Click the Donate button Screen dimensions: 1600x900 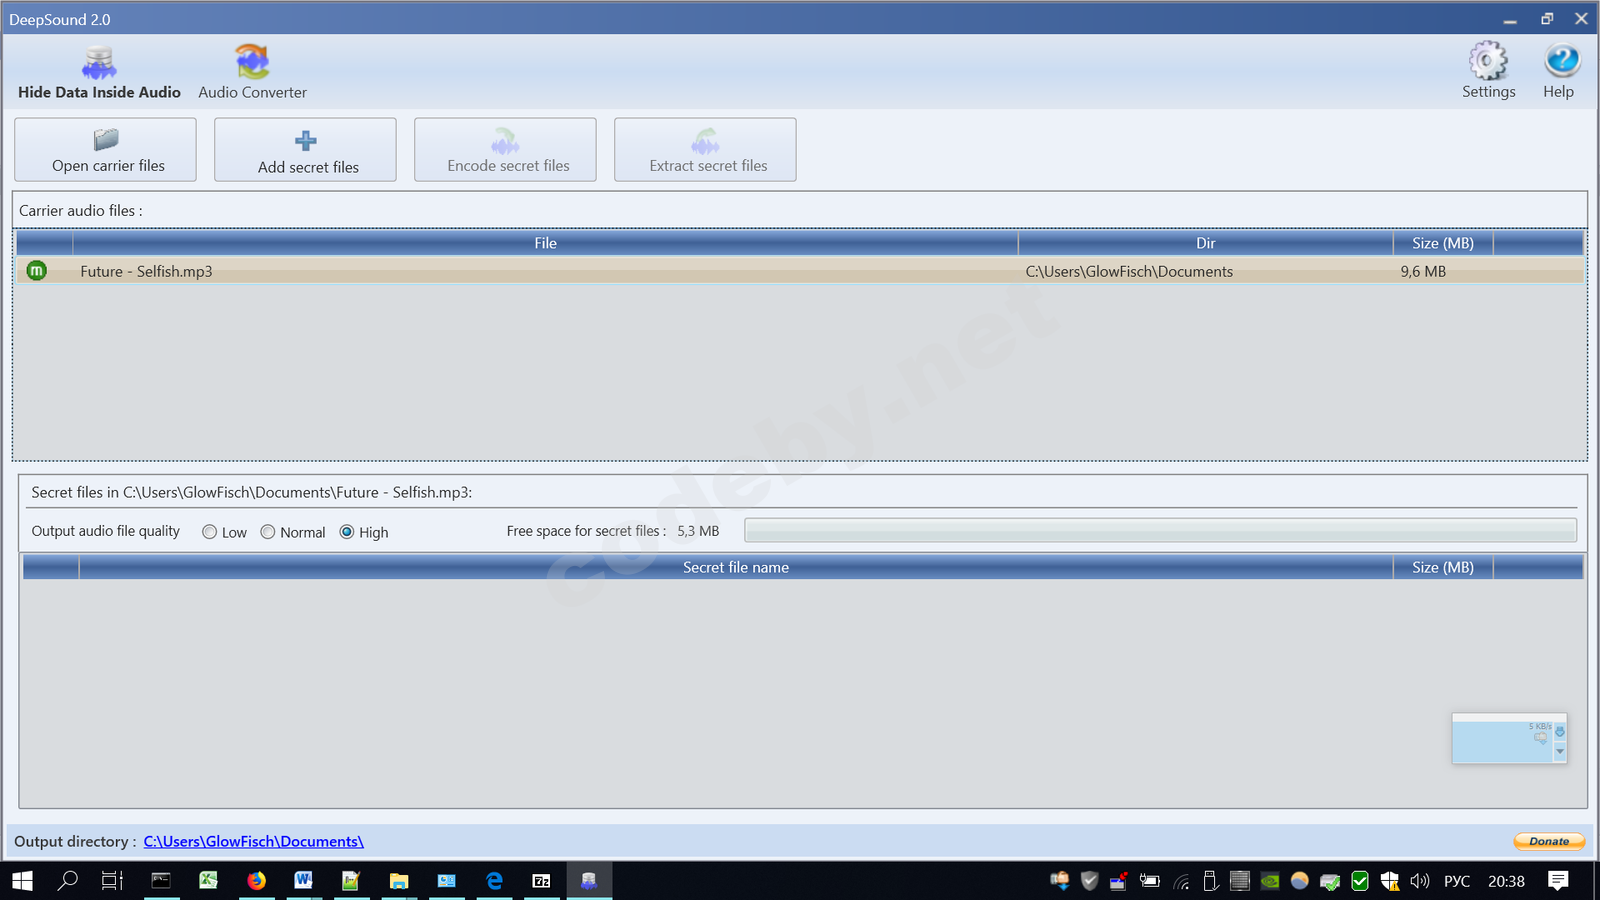(x=1549, y=841)
